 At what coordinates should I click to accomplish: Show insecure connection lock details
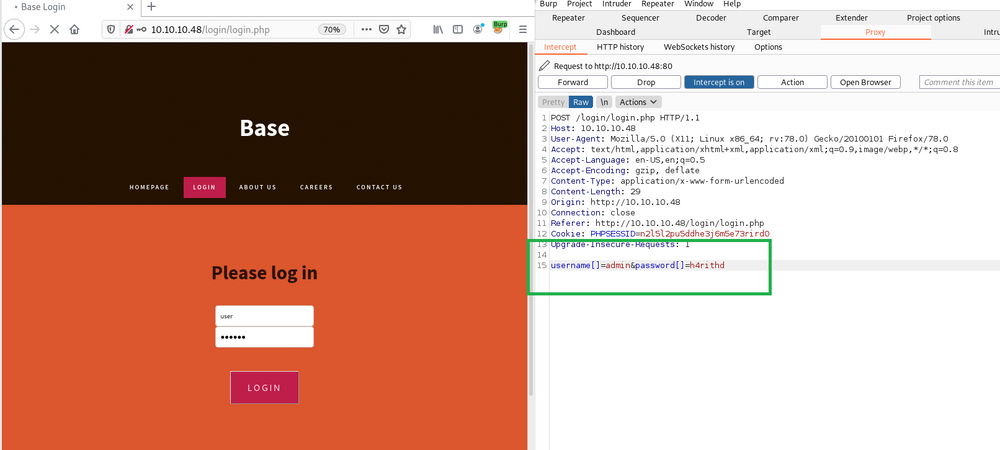coord(128,29)
